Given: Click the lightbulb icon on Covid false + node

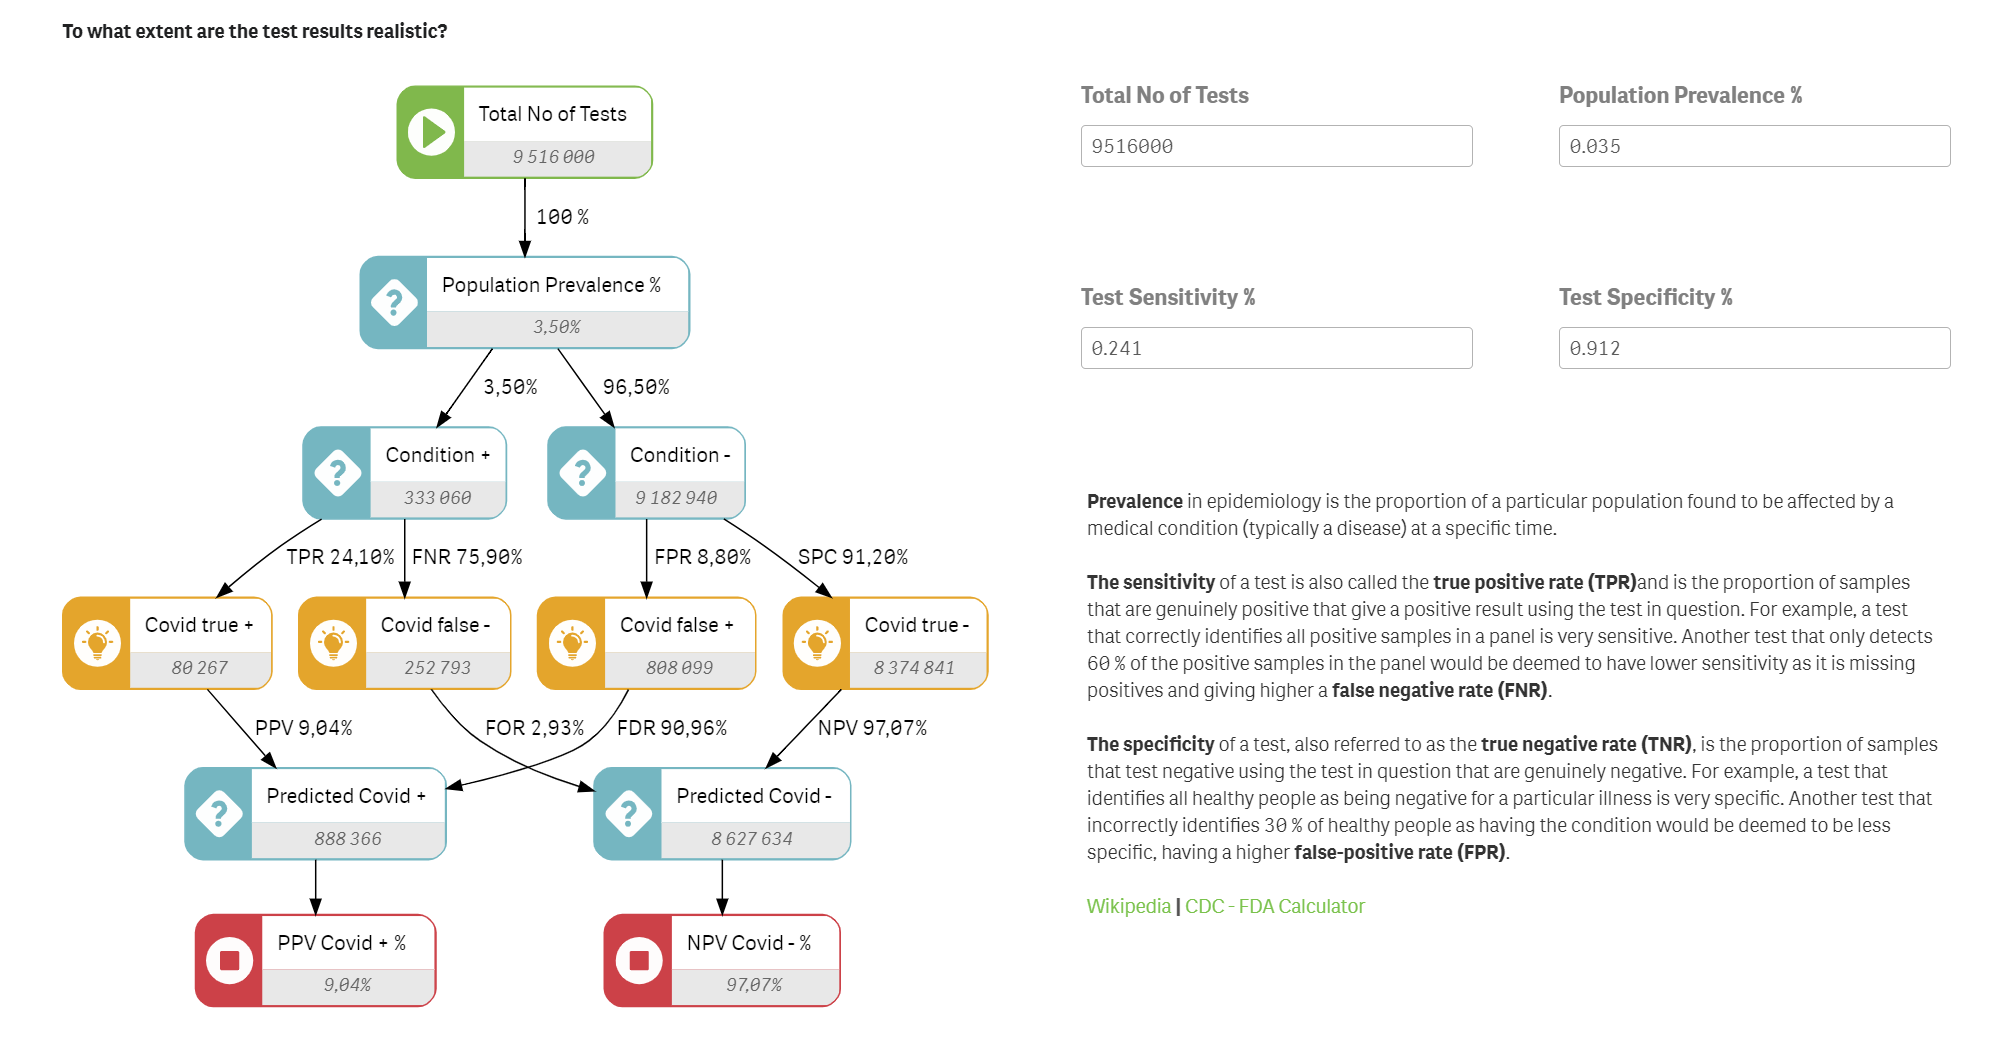Looking at the screenshot, I should coord(572,643).
